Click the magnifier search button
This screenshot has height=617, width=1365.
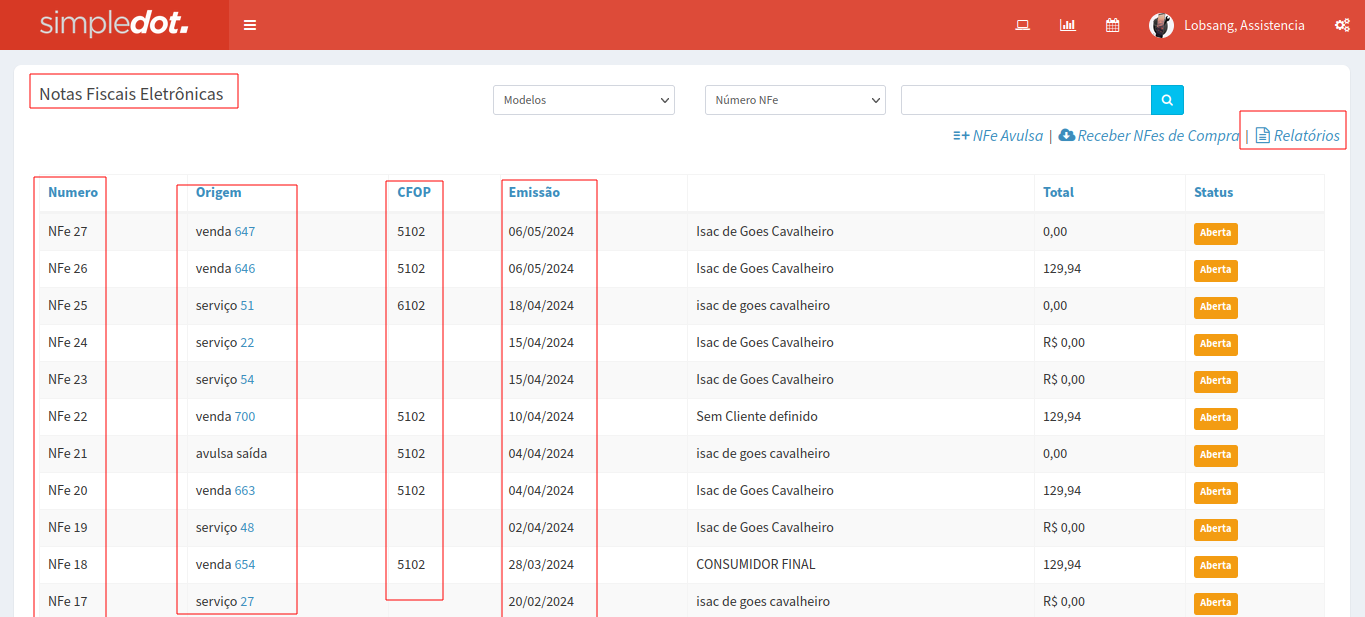tap(1167, 100)
